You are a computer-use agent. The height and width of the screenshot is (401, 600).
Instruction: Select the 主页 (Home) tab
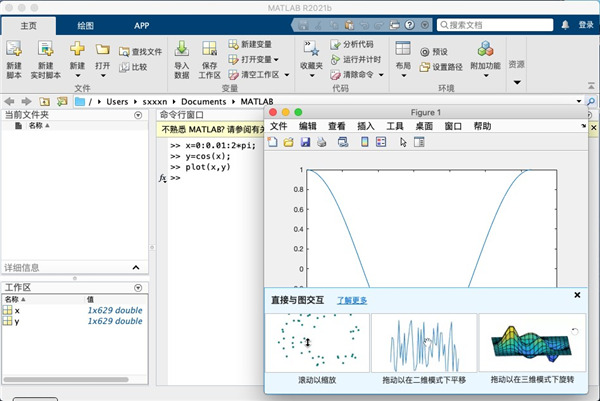pyautogui.click(x=29, y=26)
